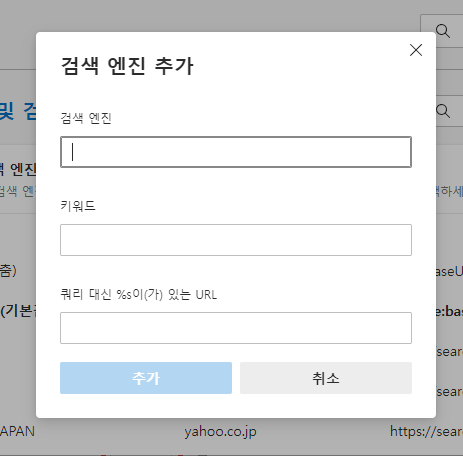Click the top search magnifier icon behind dialog

click(x=443, y=31)
